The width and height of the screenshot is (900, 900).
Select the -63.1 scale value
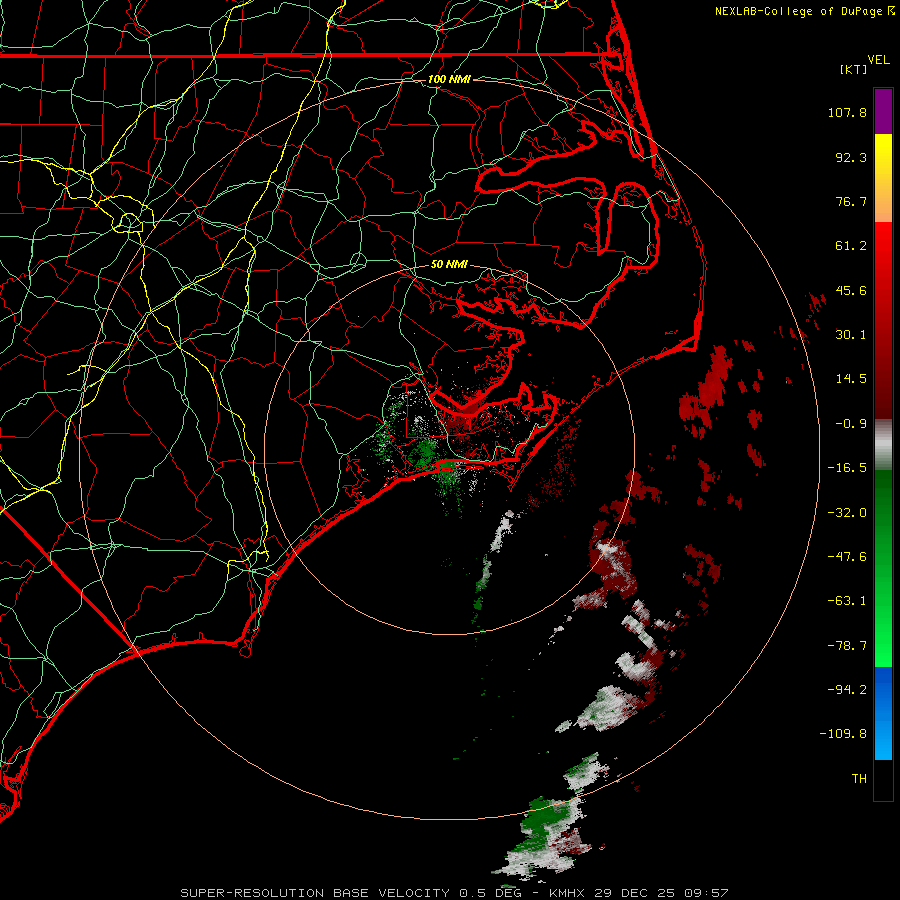(x=847, y=601)
